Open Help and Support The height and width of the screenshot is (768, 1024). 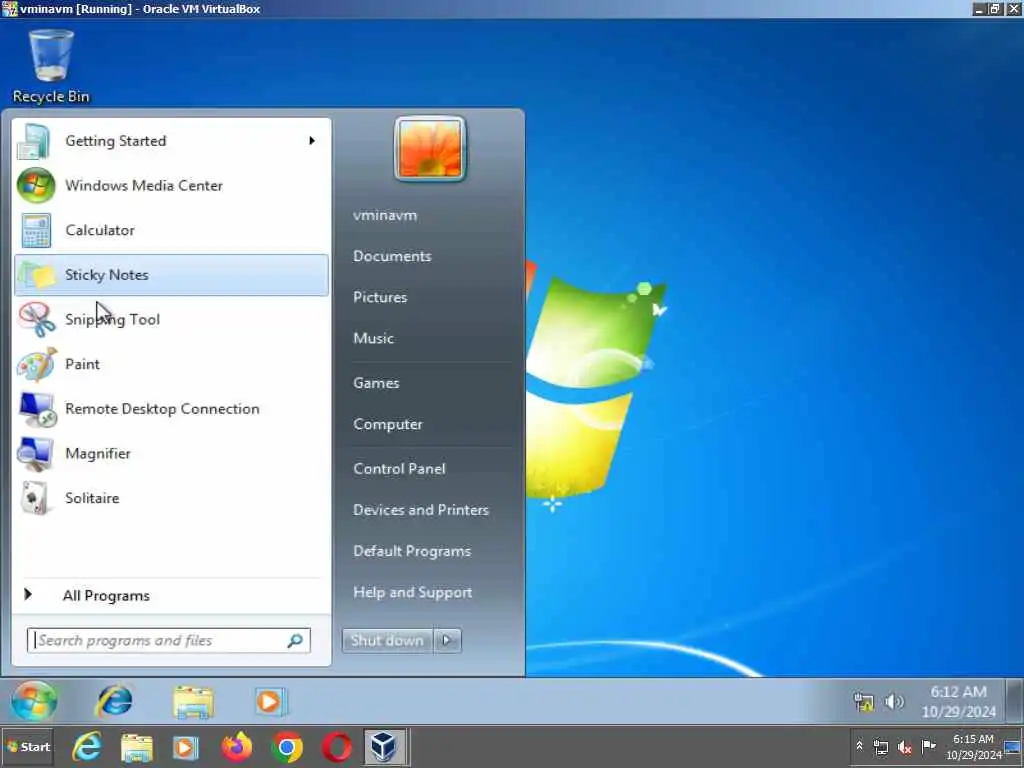[413, 592]
